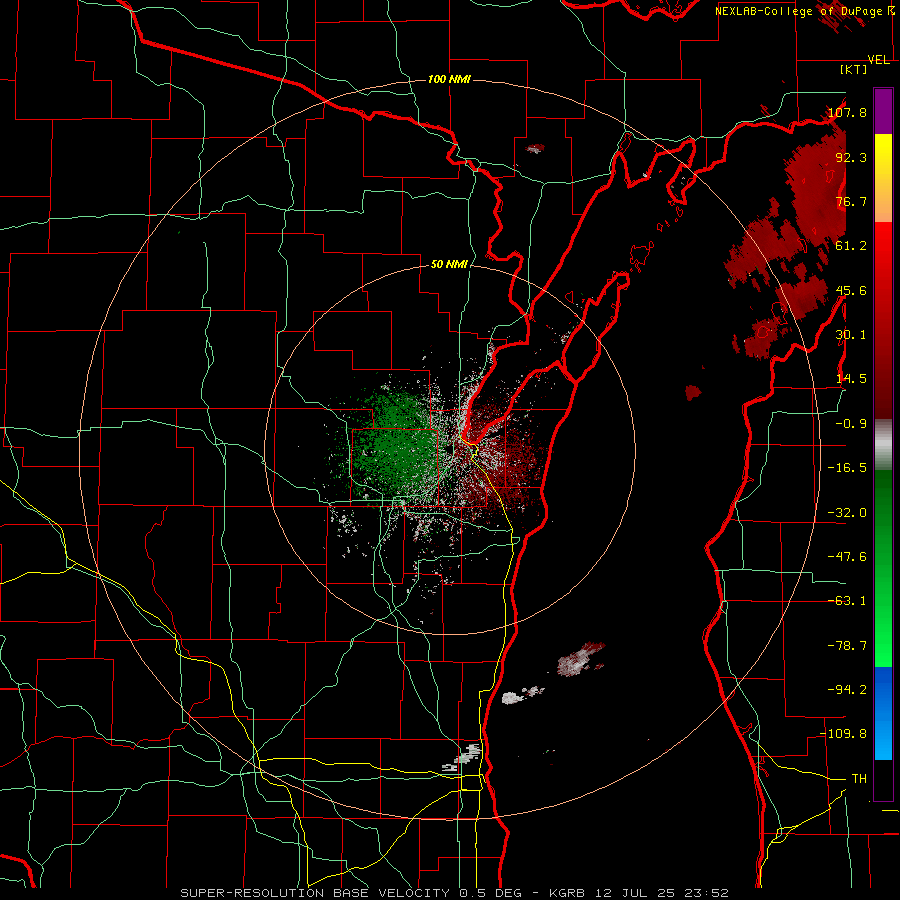The width and height of the screenshot is (900, 900).
Task: Click the blue segment of velocity color bar
Action: click(x=883, y=713)
